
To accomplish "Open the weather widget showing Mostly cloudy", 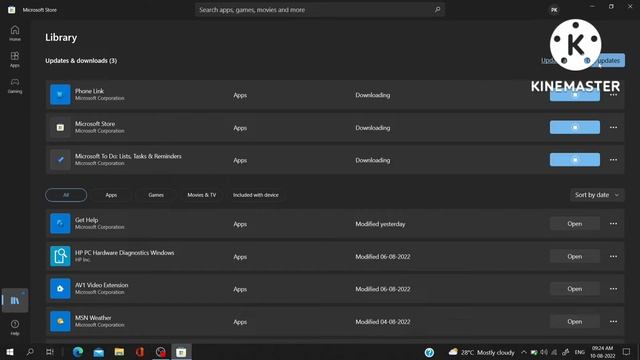I will pos(481,352).
